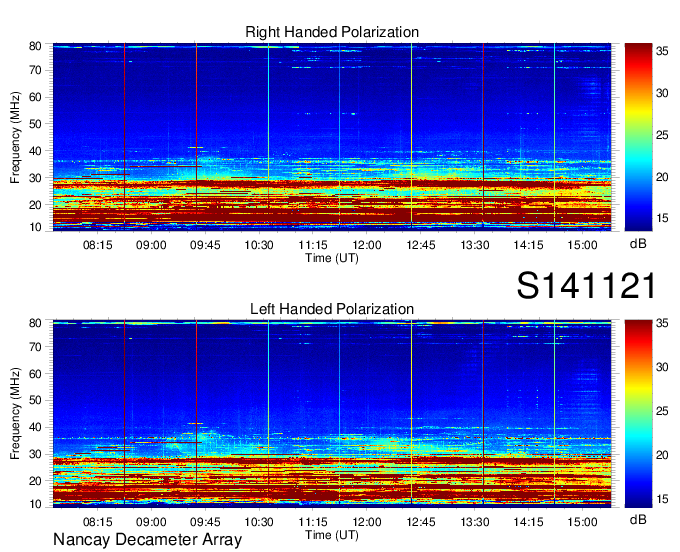Click the lower plot 'Frequency (MHz)' axis label
Screen dimensions: 680x552
point(15,414)
